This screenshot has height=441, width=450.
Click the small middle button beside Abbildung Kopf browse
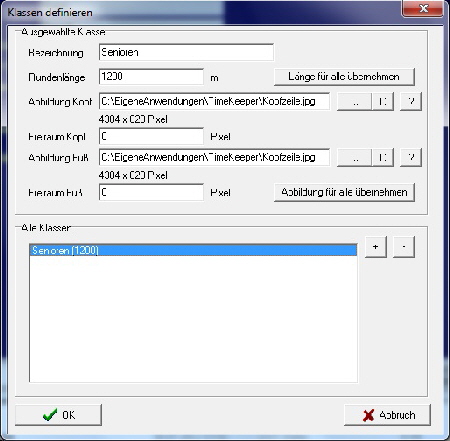point(383,101)
